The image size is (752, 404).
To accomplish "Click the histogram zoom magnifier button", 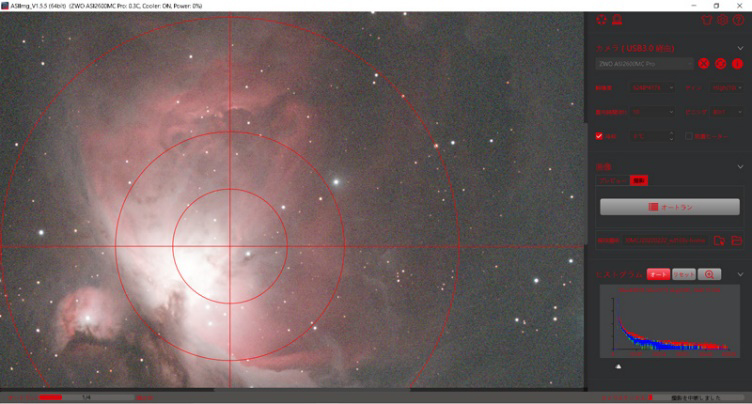I will pos(709,274).
